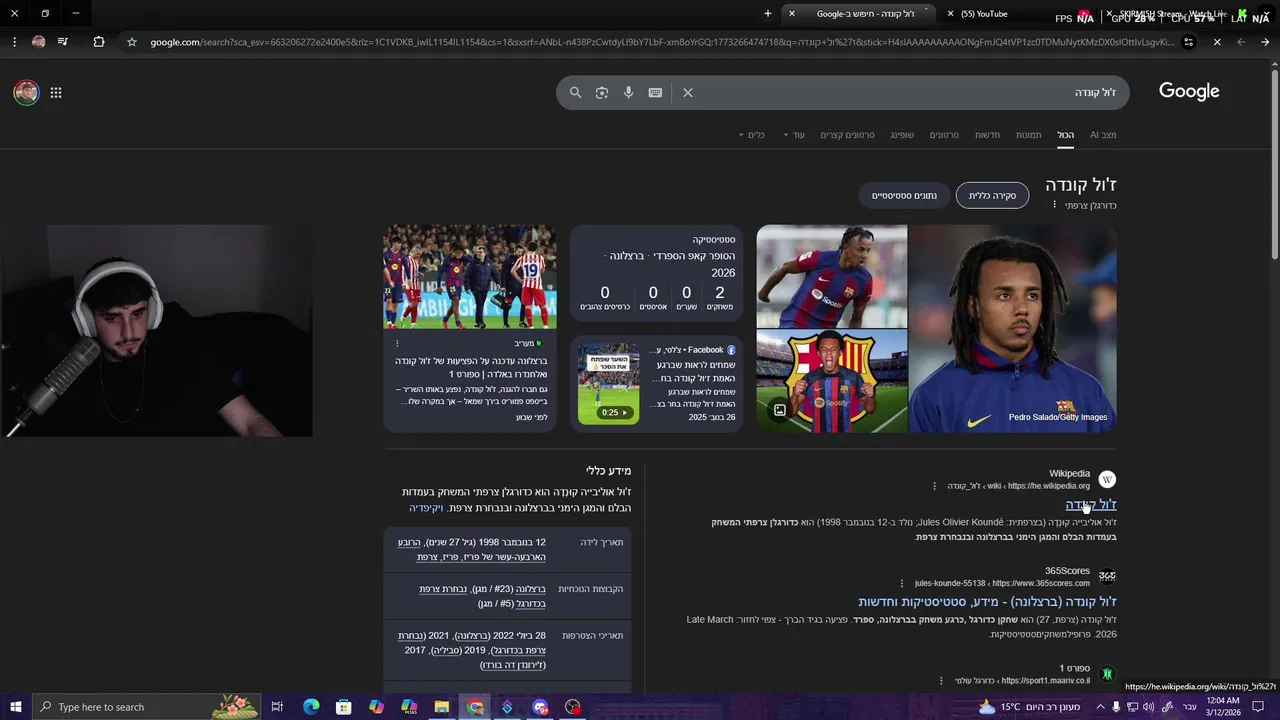Switch to the שופינג (shopping) tab
Image resolution: width=1280 pixels, height=720 pixels.
902,135
